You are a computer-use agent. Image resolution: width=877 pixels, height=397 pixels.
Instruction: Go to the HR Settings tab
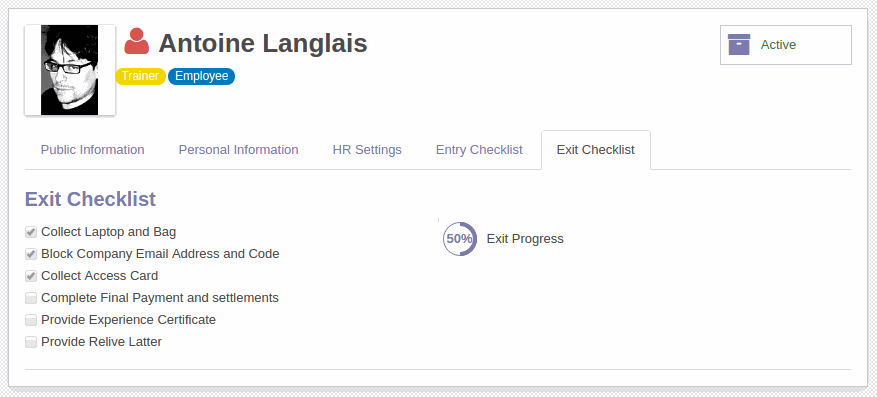pos(367,150)
